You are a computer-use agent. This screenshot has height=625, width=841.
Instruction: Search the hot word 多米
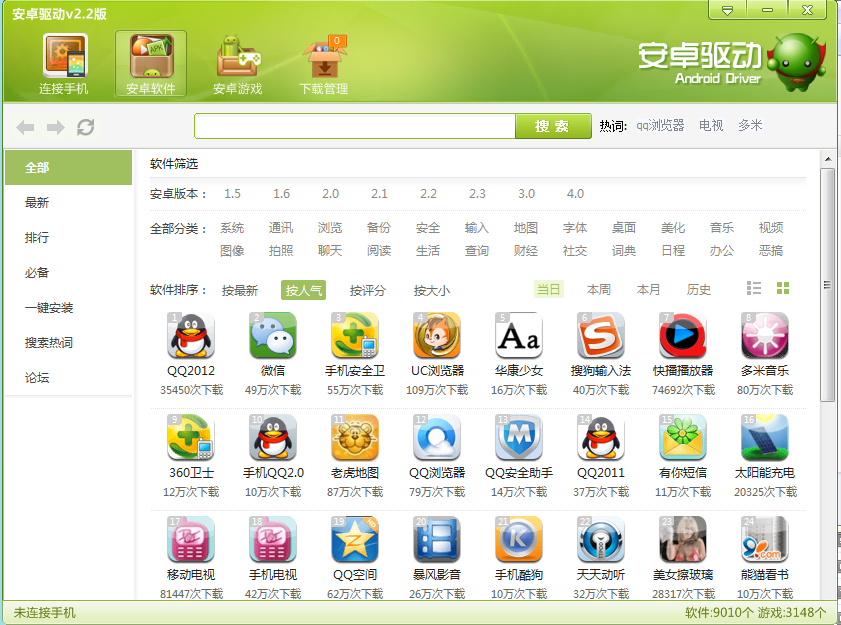[x=750, y=126]
